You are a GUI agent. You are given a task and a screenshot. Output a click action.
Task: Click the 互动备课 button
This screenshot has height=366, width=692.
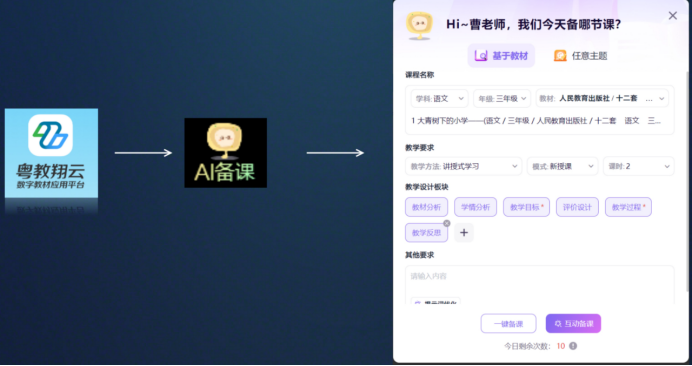tap(573, 324)
